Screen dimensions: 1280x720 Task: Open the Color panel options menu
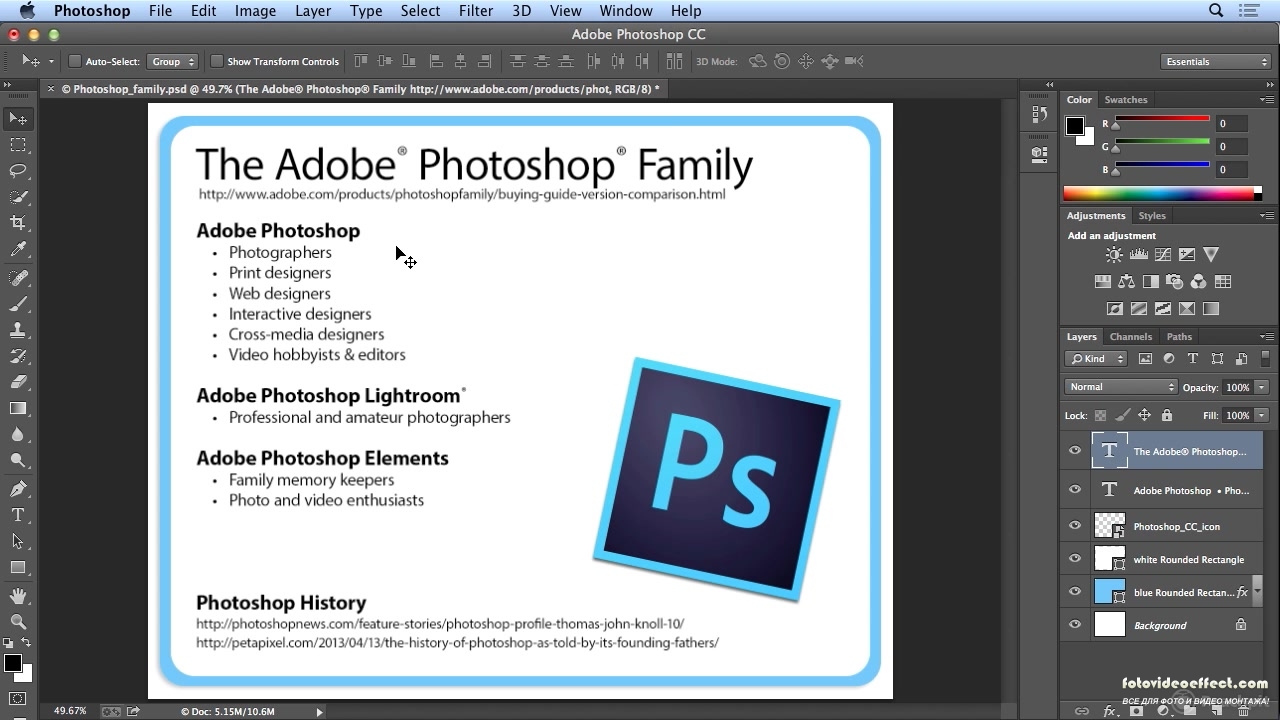click(1268, 100)
